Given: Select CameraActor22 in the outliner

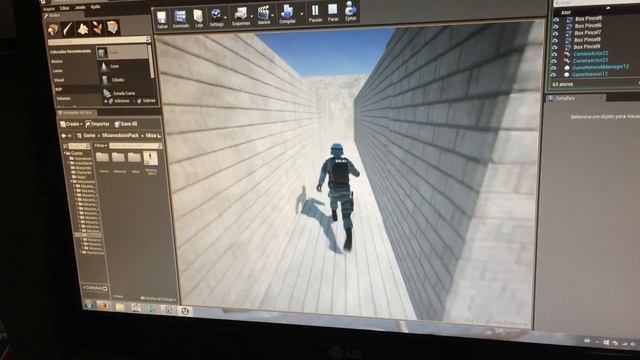Looking at the screenshot, I should pyautogui.click(x=590, y=53).
